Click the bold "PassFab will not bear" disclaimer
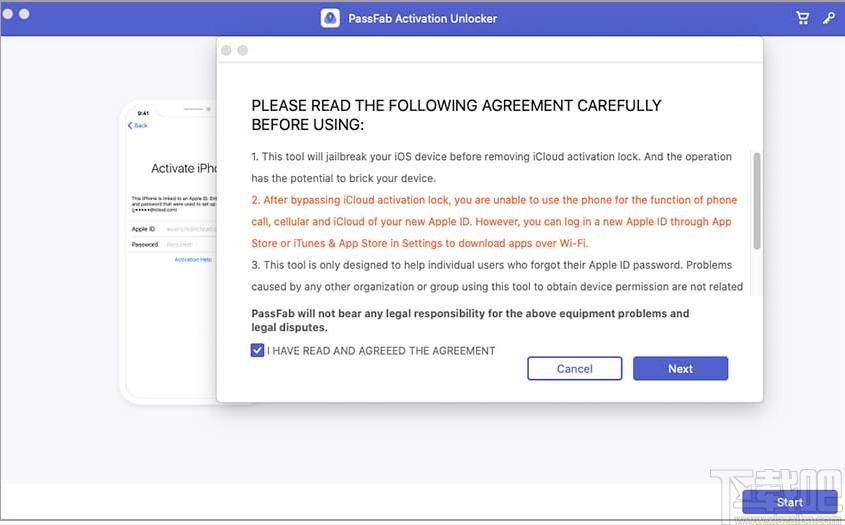845x525 pixels. (470, 320)
